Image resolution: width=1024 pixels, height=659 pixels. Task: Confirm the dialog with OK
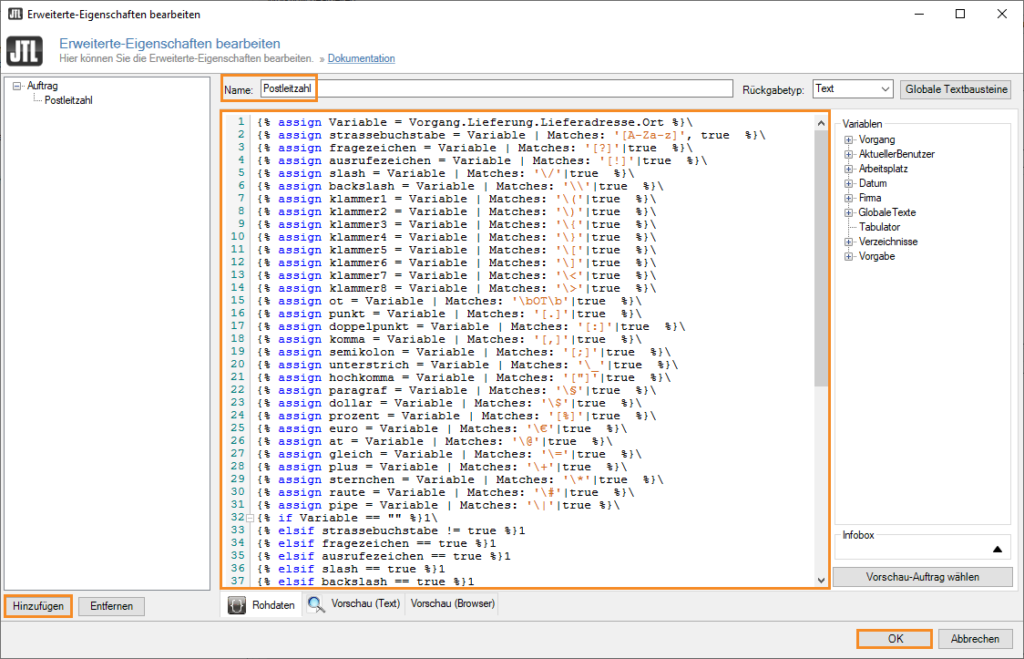point(893,638)
